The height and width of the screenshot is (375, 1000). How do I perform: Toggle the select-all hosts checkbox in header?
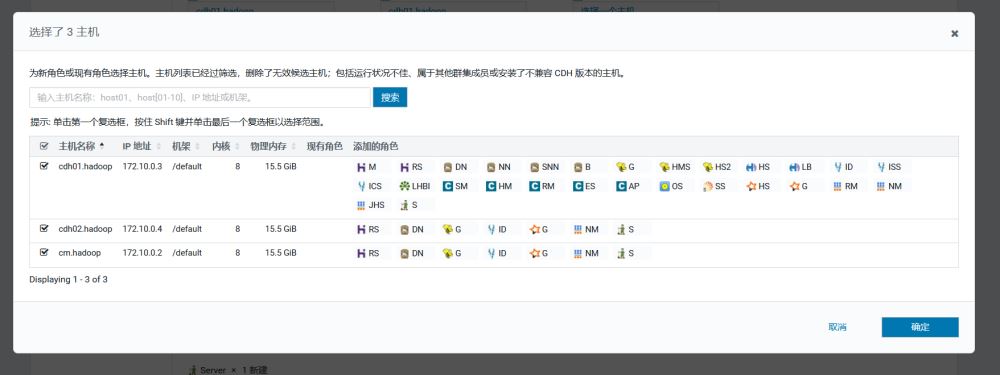[x=44, y=146]
